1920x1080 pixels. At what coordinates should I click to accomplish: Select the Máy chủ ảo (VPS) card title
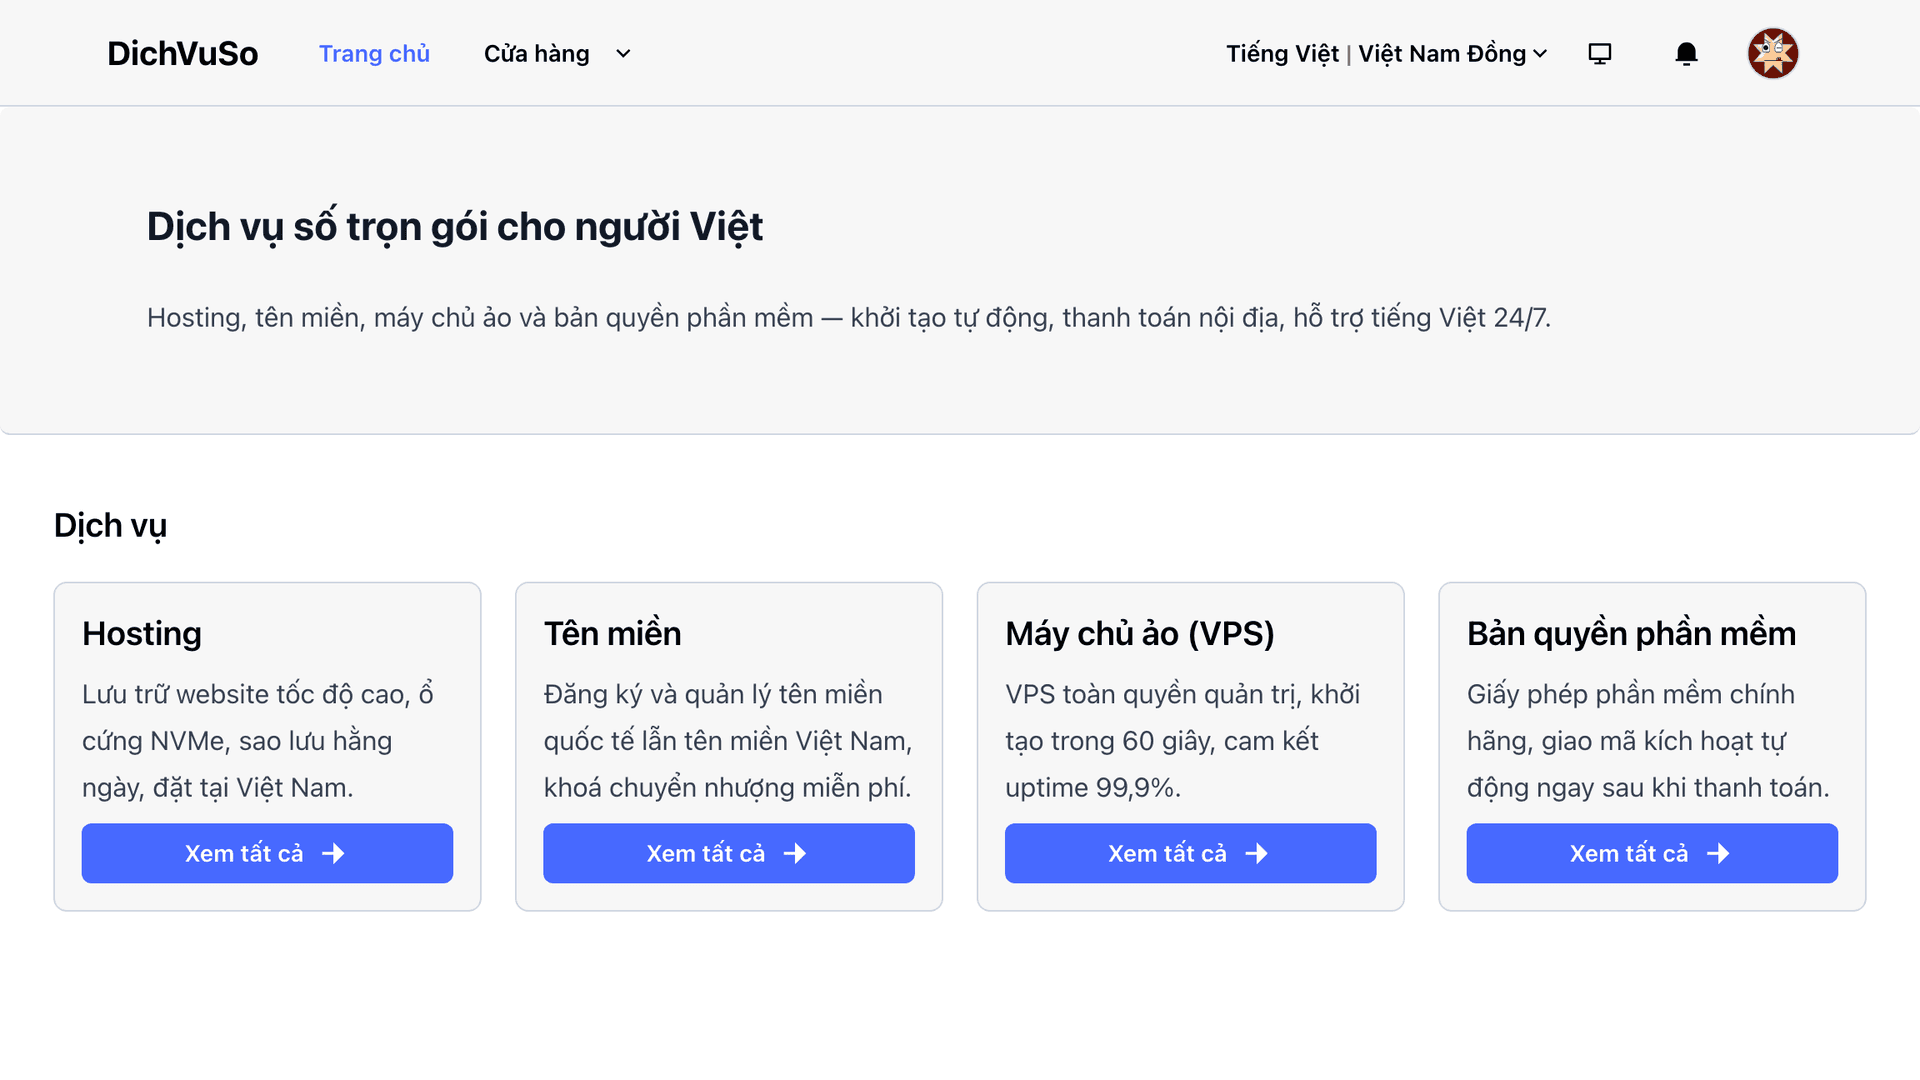pos(1140,634)
